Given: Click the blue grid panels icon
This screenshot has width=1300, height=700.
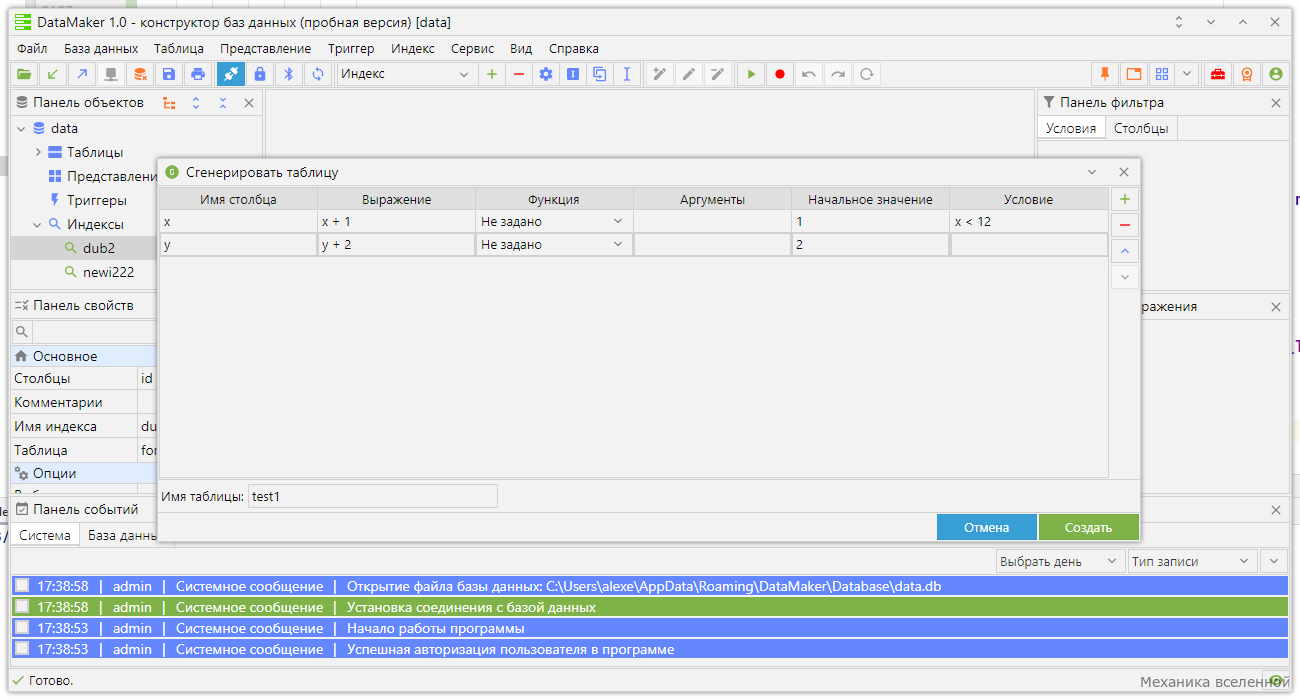Looking at the screenshot, I should pos(1161,74).
